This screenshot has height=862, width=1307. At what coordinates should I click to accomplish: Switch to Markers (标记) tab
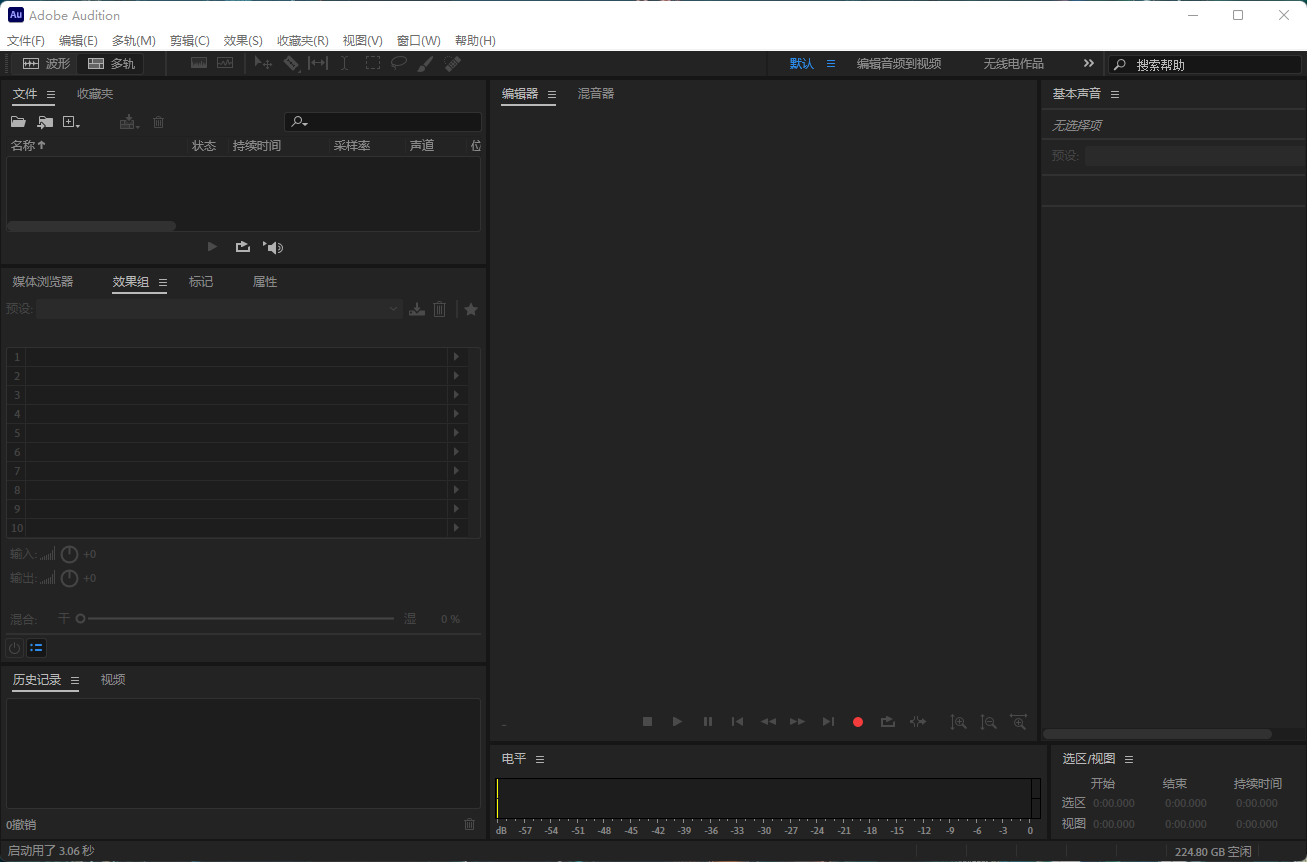coord(201,282)
